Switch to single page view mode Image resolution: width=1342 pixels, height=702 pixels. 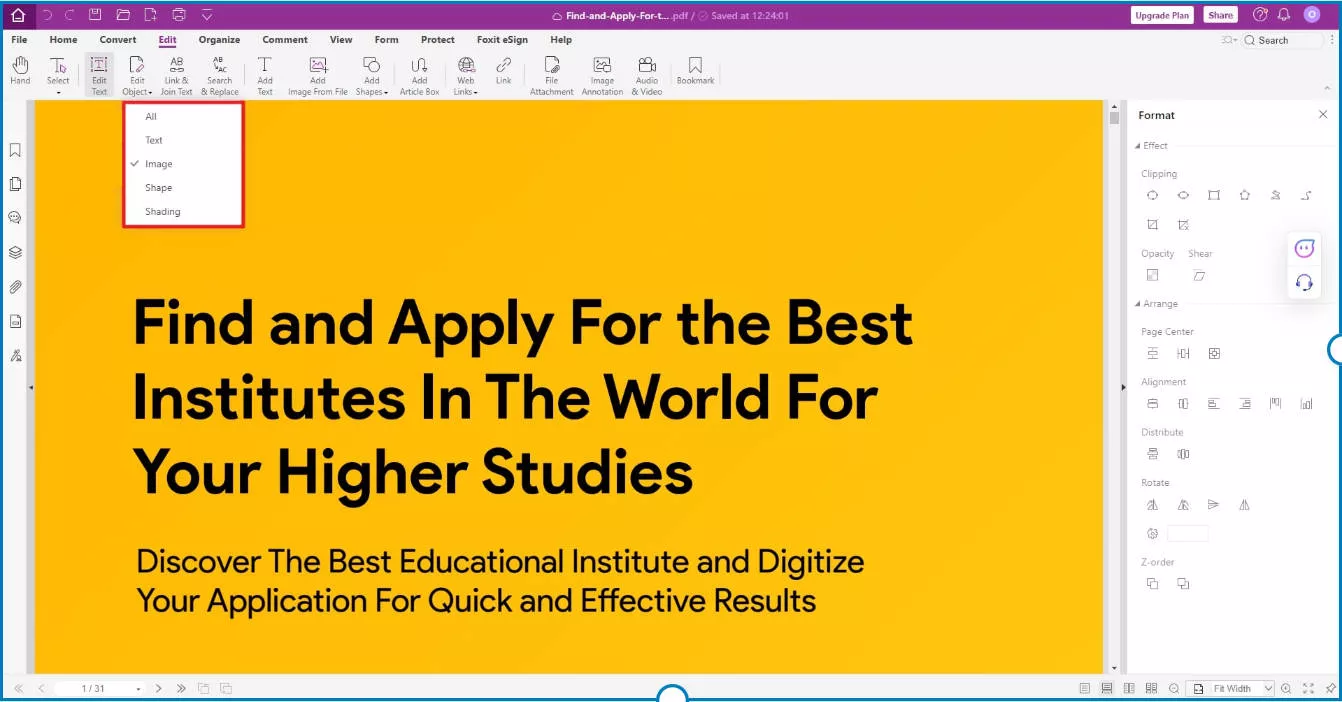1085,688
